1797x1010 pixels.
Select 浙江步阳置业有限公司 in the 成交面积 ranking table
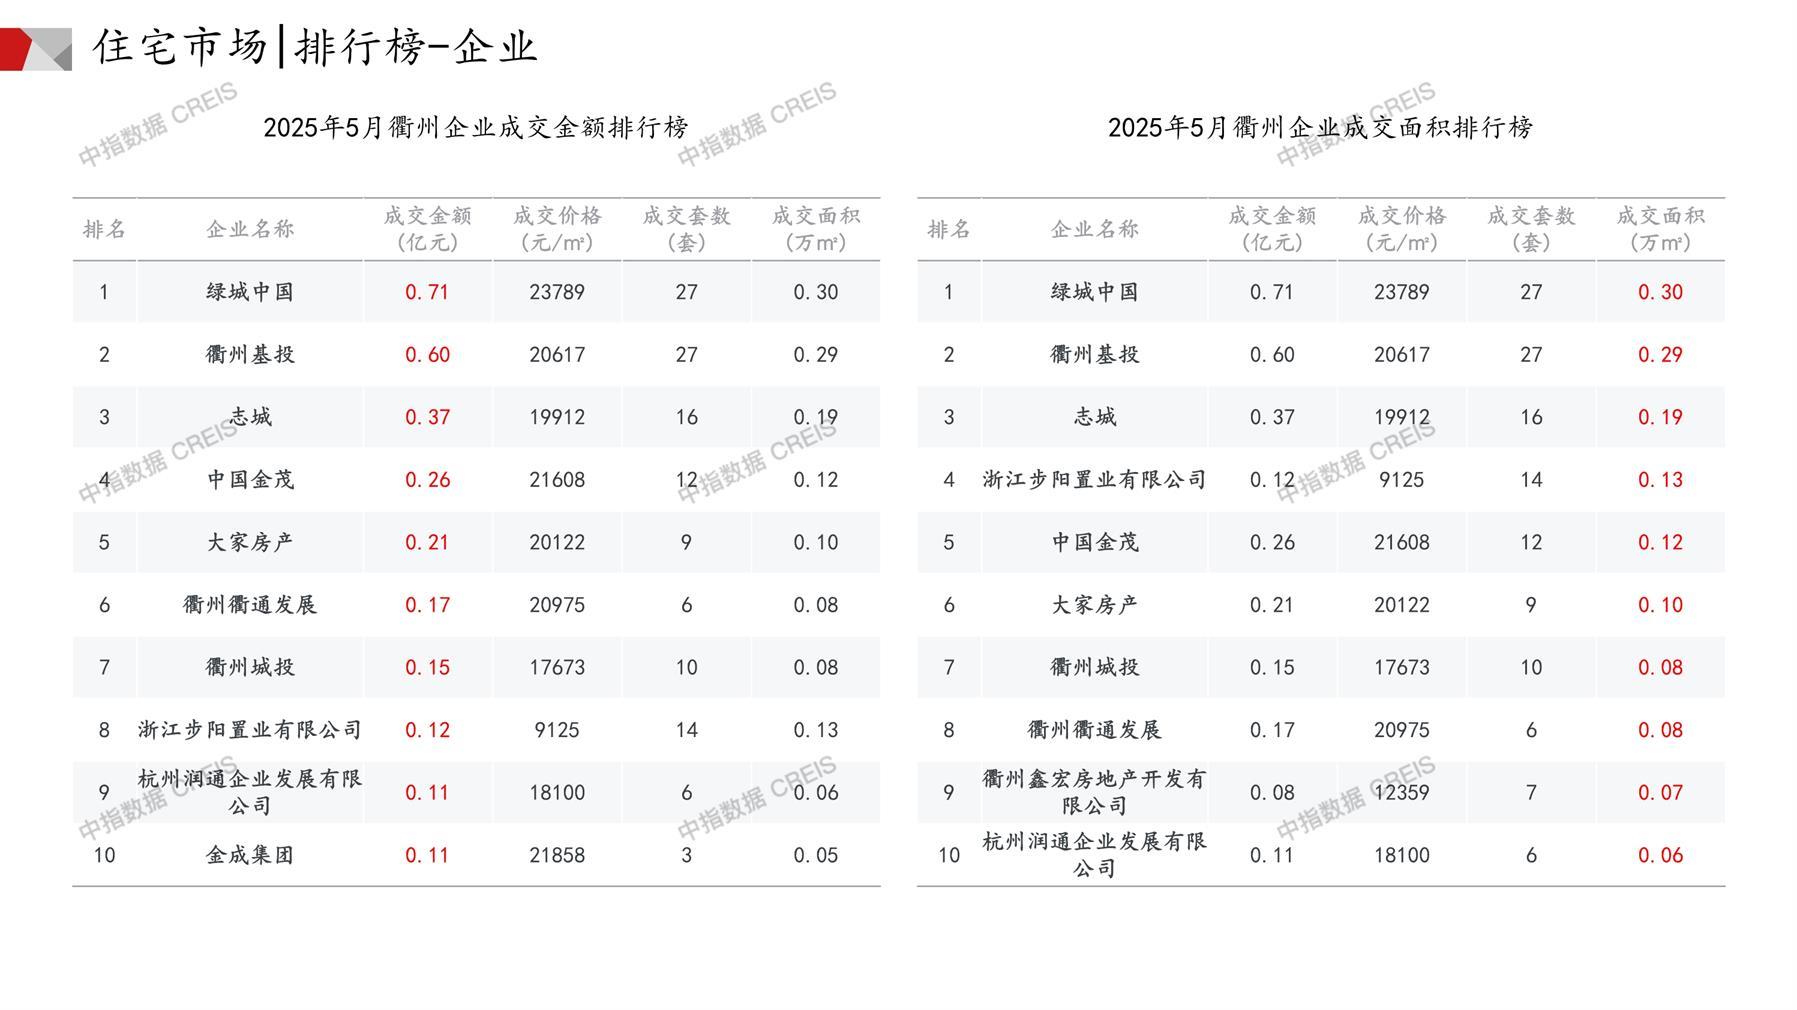click(1094, 480)
